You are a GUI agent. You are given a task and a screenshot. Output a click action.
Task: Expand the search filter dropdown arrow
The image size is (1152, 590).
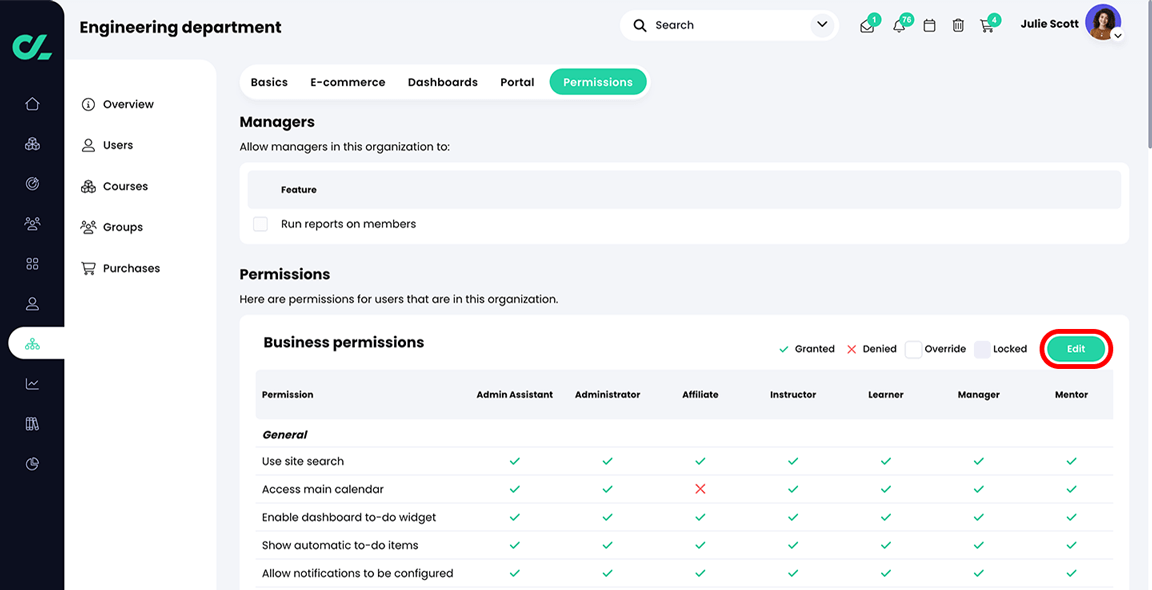pyautogui.click(x=822, y=24)
